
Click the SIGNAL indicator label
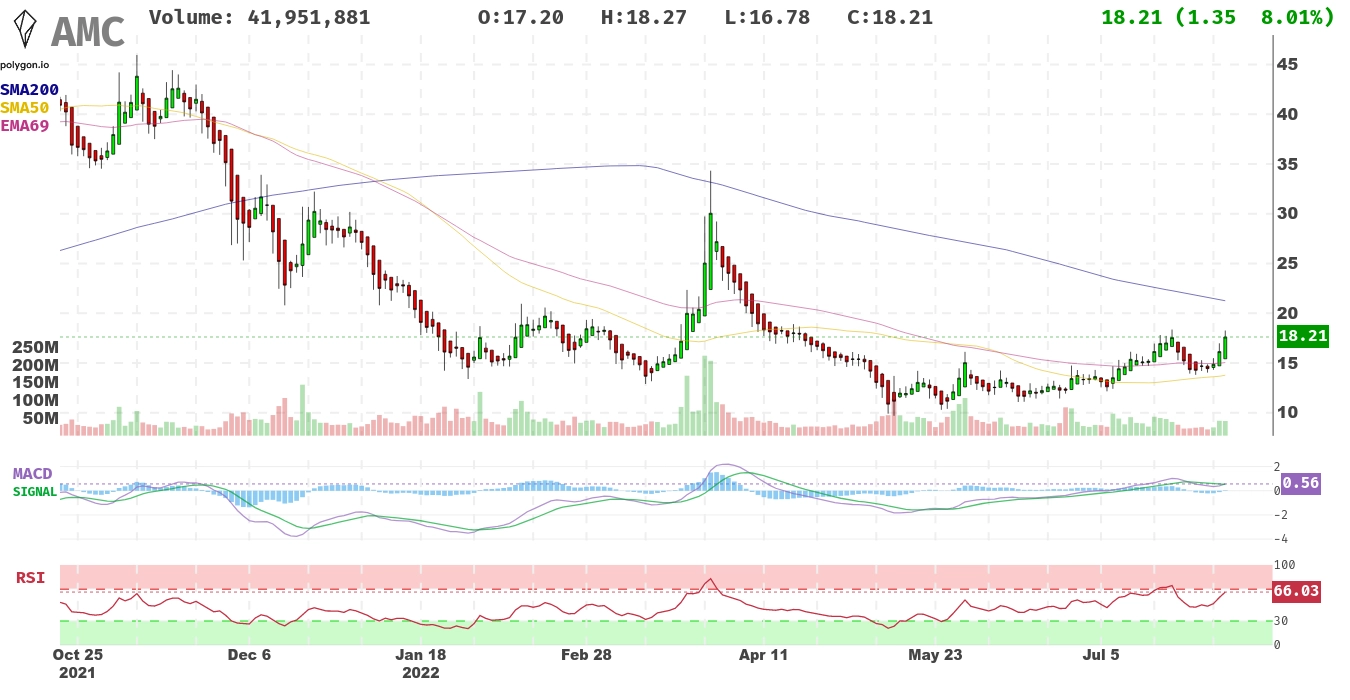pos(34,491)
